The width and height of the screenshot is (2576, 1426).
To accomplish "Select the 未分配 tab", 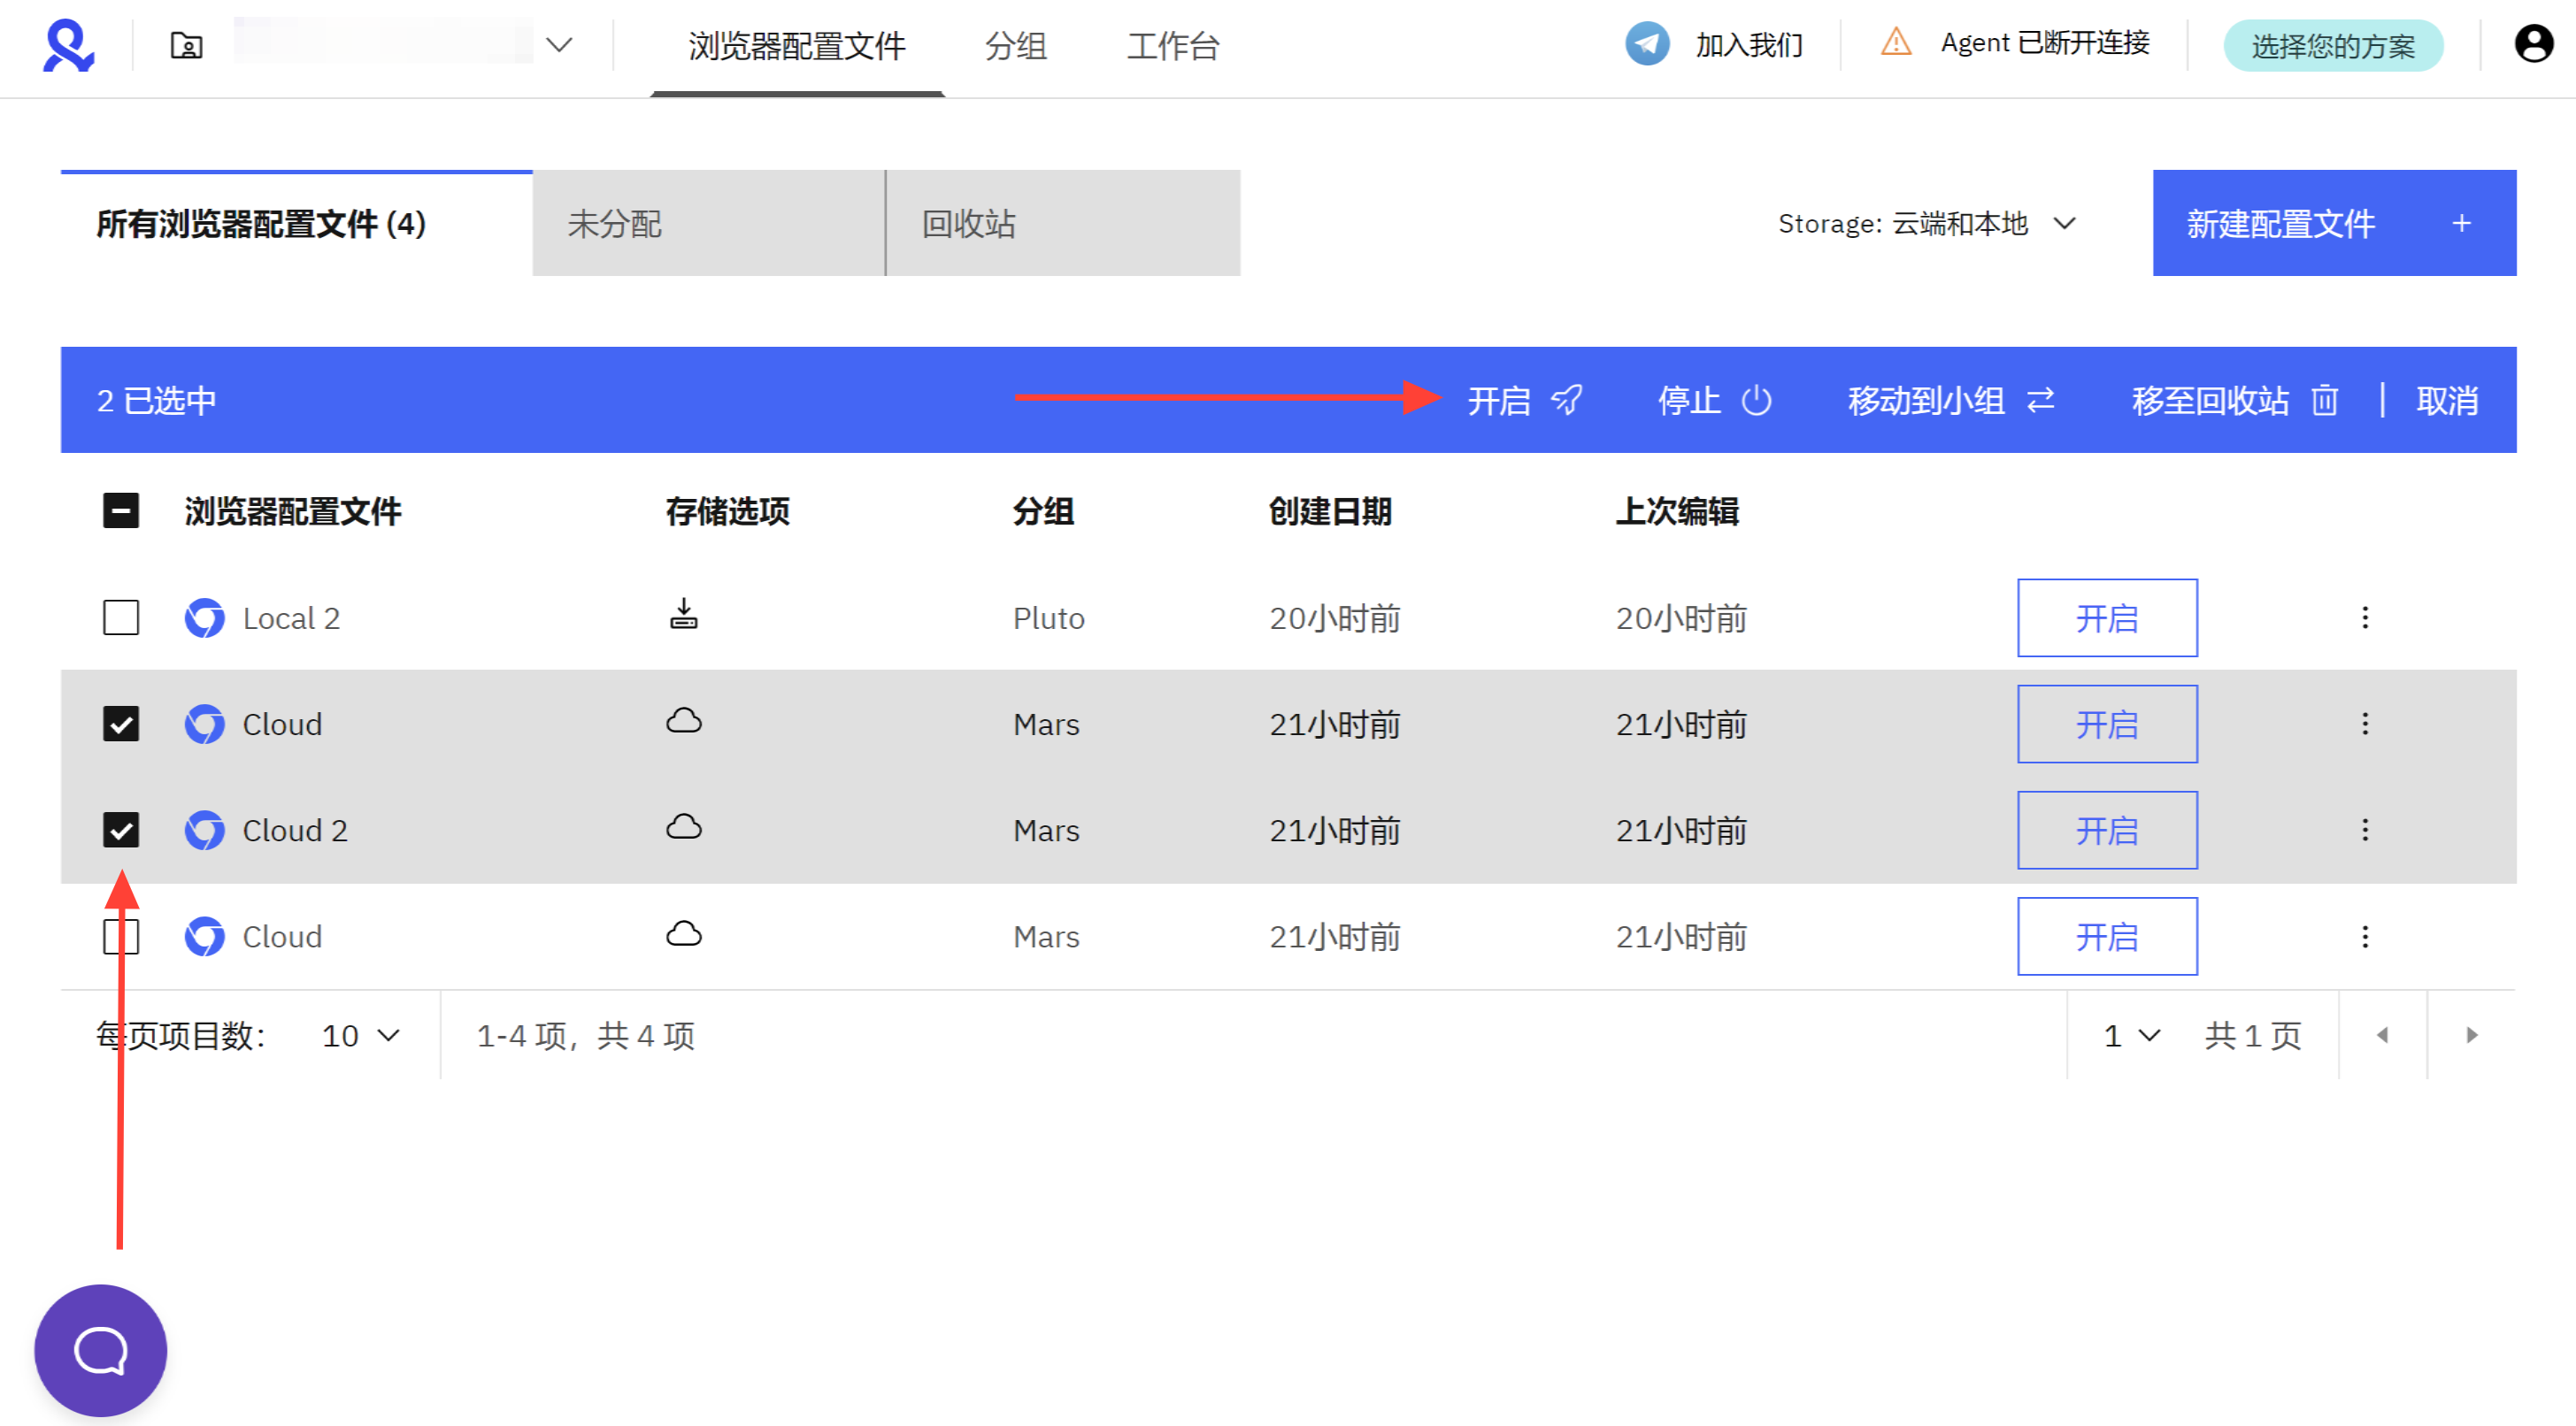I will (x=709, y=223).
